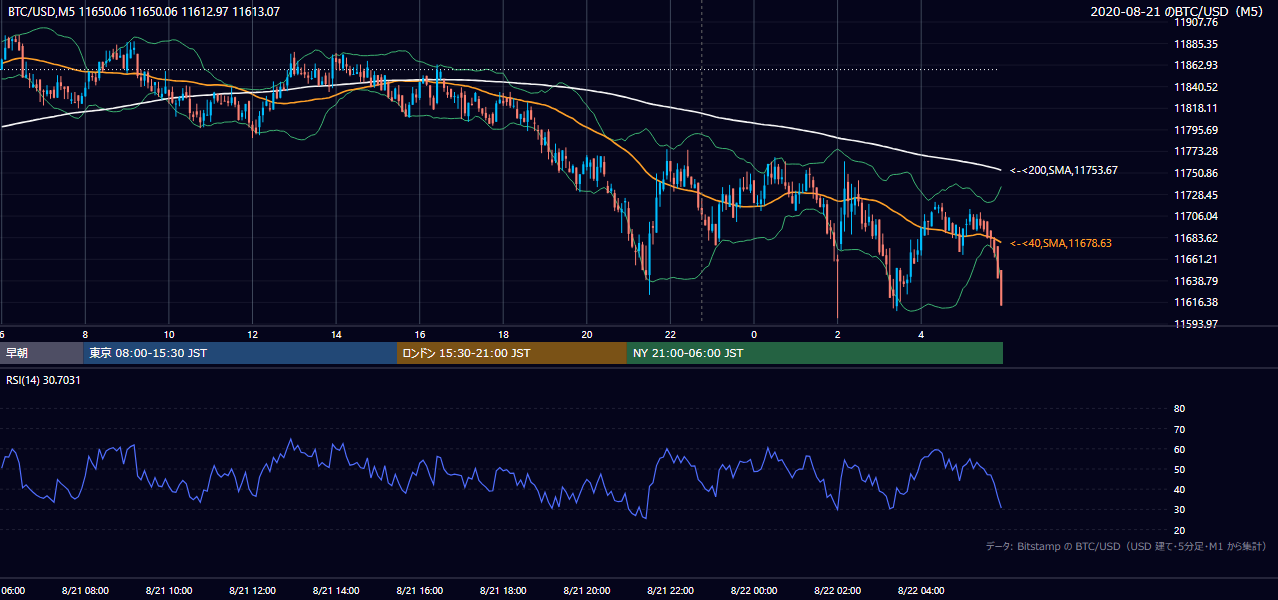1278x600 pixels.
Task: Click the hour 12 tick under the price chart
Action: pyautogui.click(x=252, y=334)
